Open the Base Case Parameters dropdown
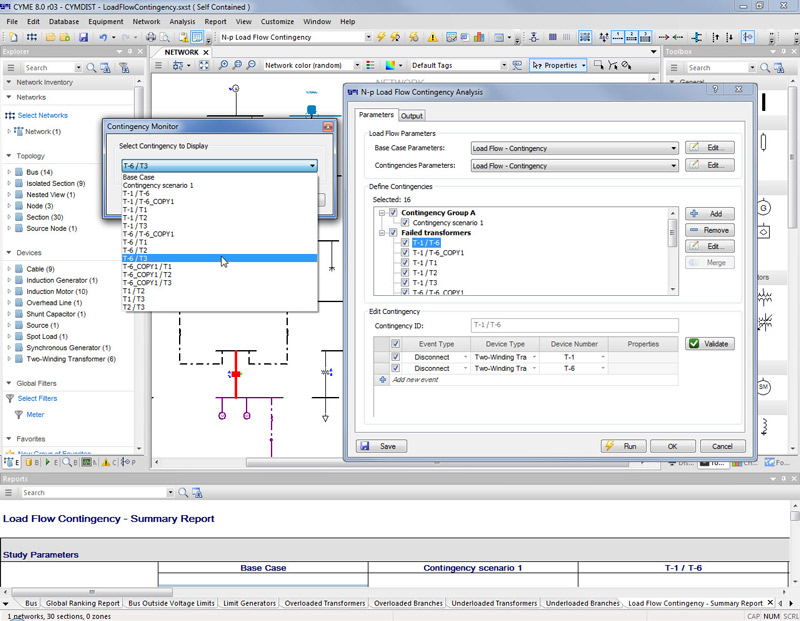The image size is (800, 621). click(673, 148)
